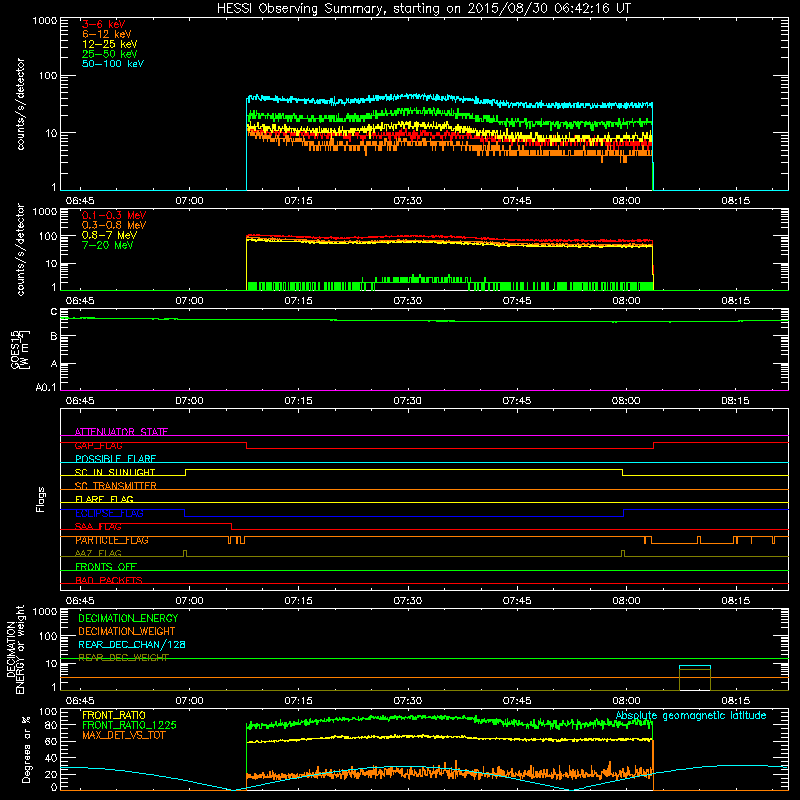Click the REAR_DEC_CHAN/128 legend label
Screen dimensions: 800x800
click(x=132, y=644)
